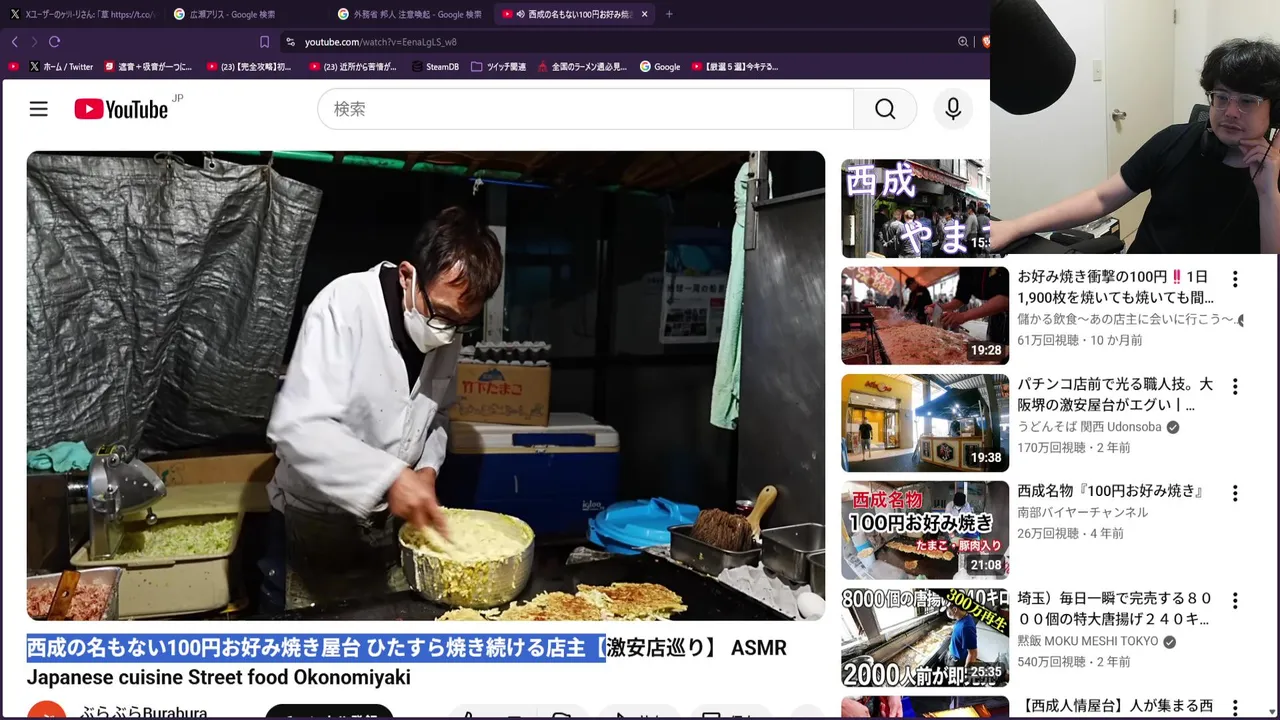Image resolution: width=1280 pixels, height=720 pixels.
Task: Open the パチンコ店前で光る職人技 video title
Action: click(1115, 394)
